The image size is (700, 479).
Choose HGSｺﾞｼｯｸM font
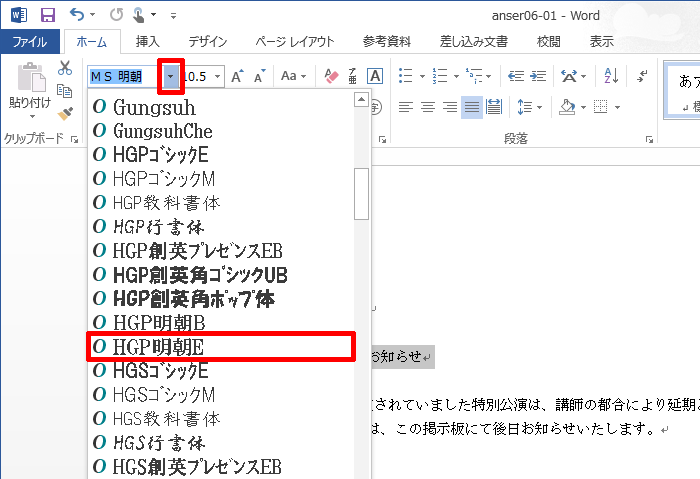pyautogui.click(x=222, y=395)
